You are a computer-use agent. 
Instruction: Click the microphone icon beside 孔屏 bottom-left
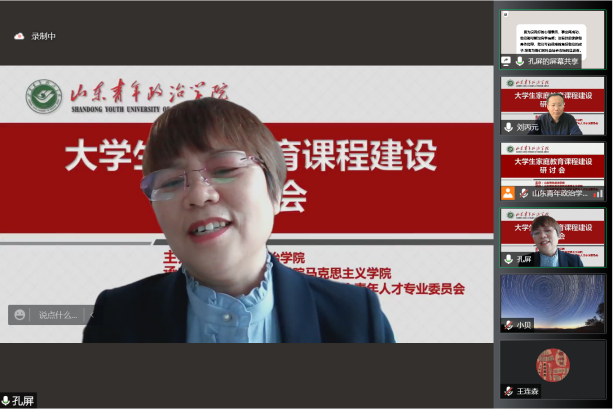(x=5, y=401)
